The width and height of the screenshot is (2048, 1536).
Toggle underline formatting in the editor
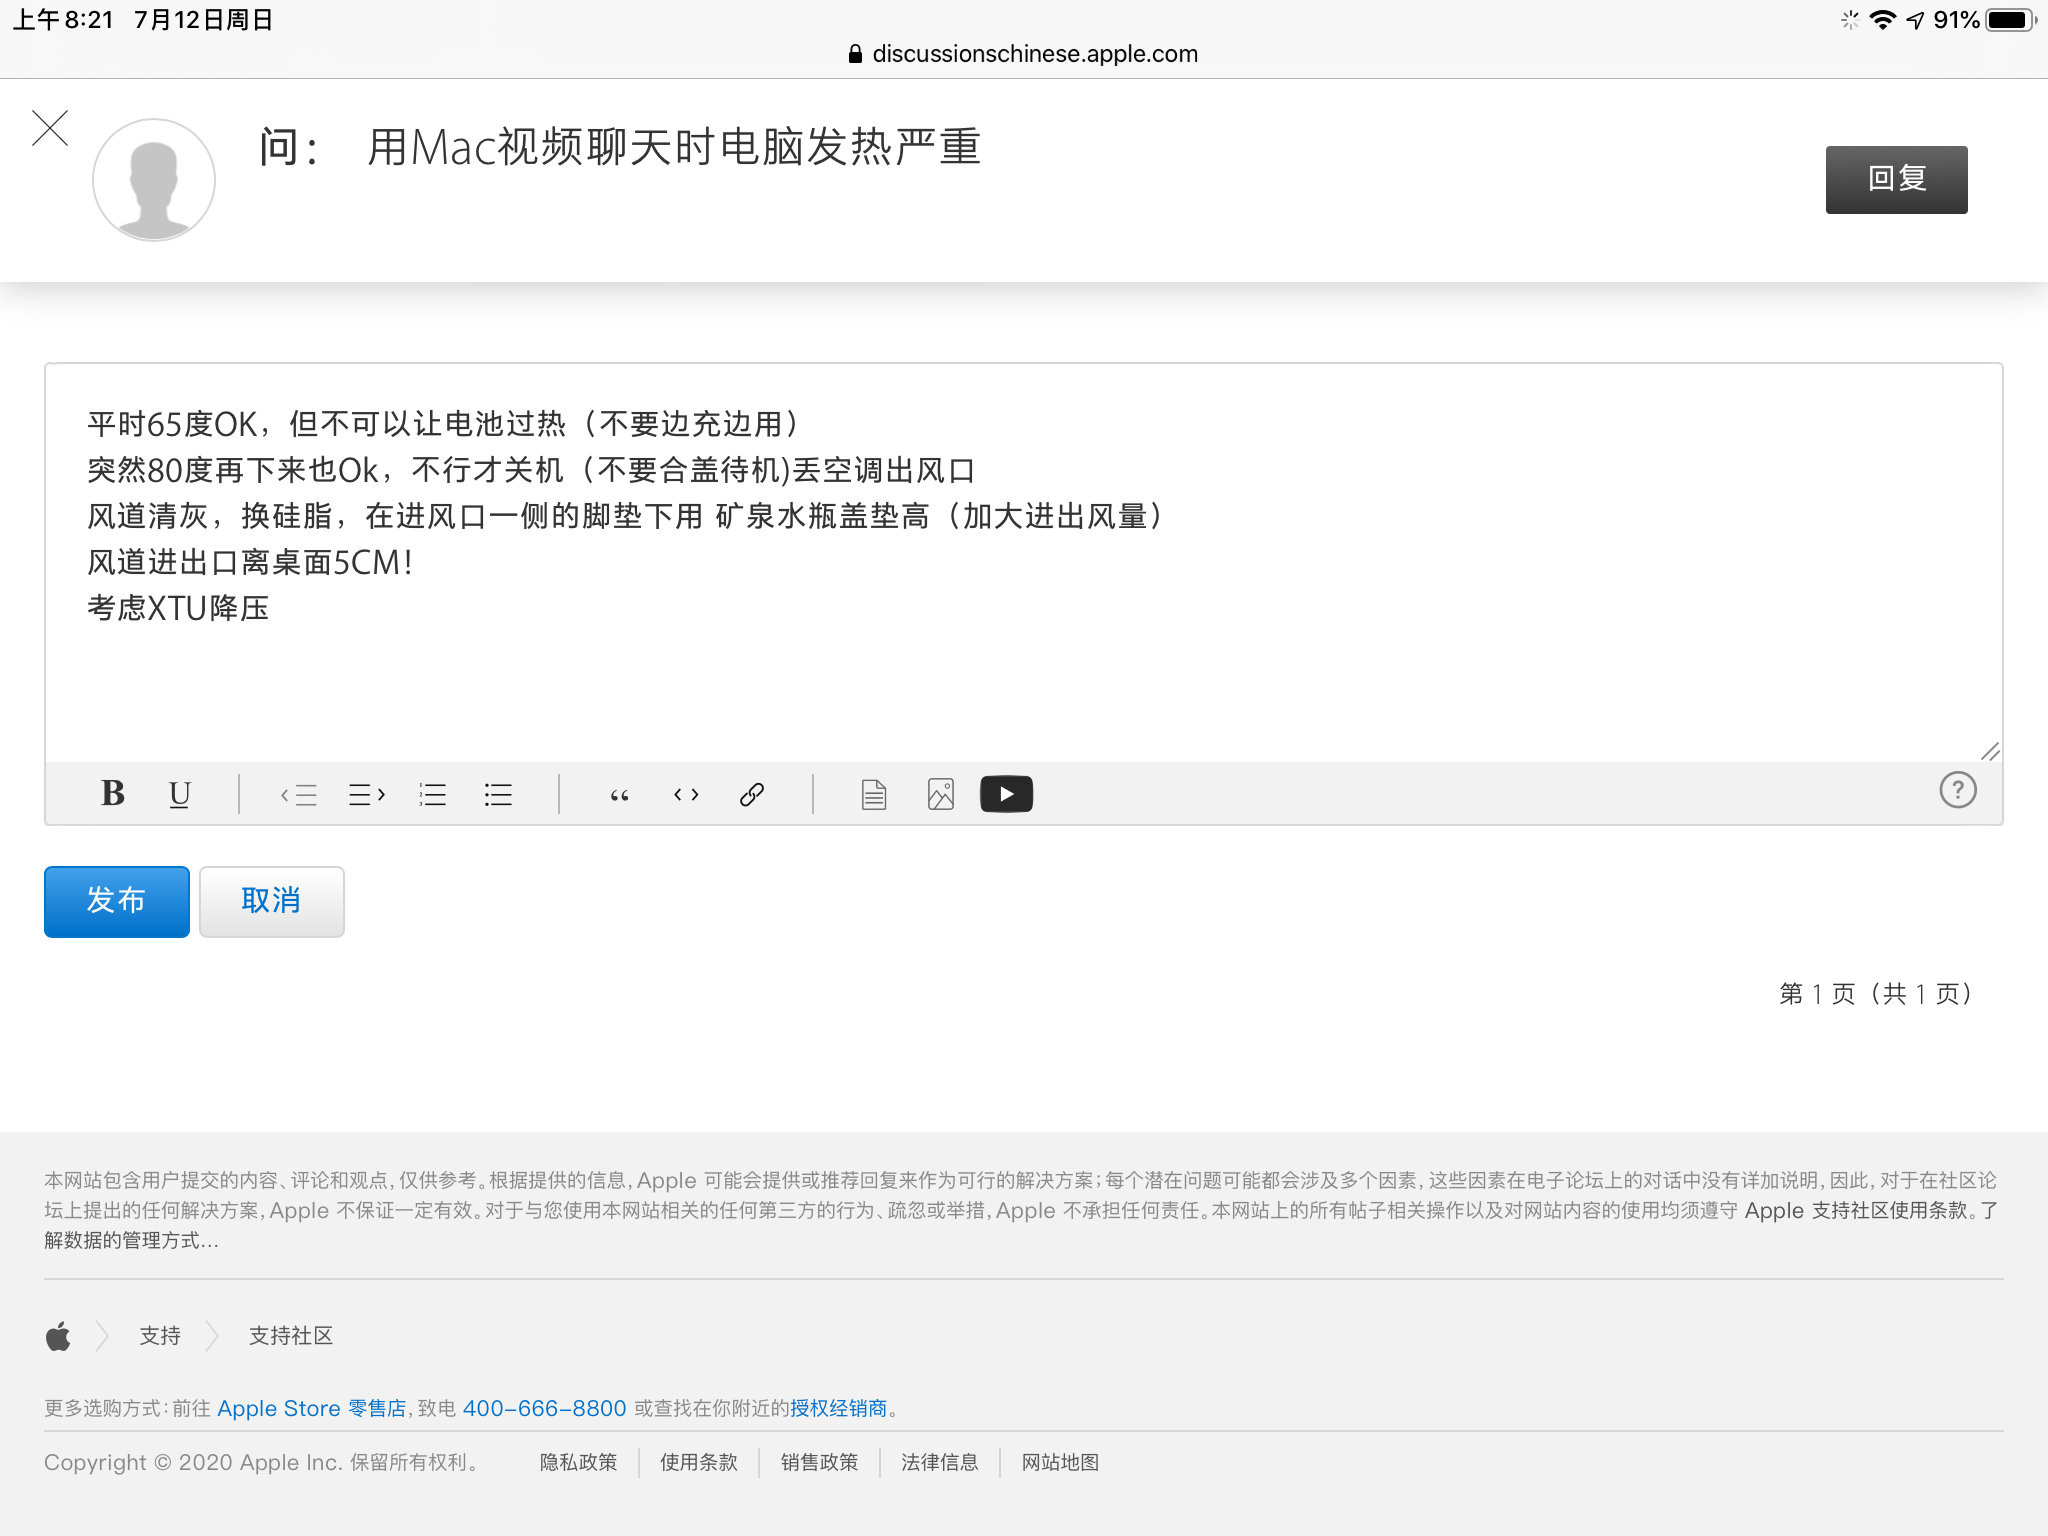click(180, 794)
